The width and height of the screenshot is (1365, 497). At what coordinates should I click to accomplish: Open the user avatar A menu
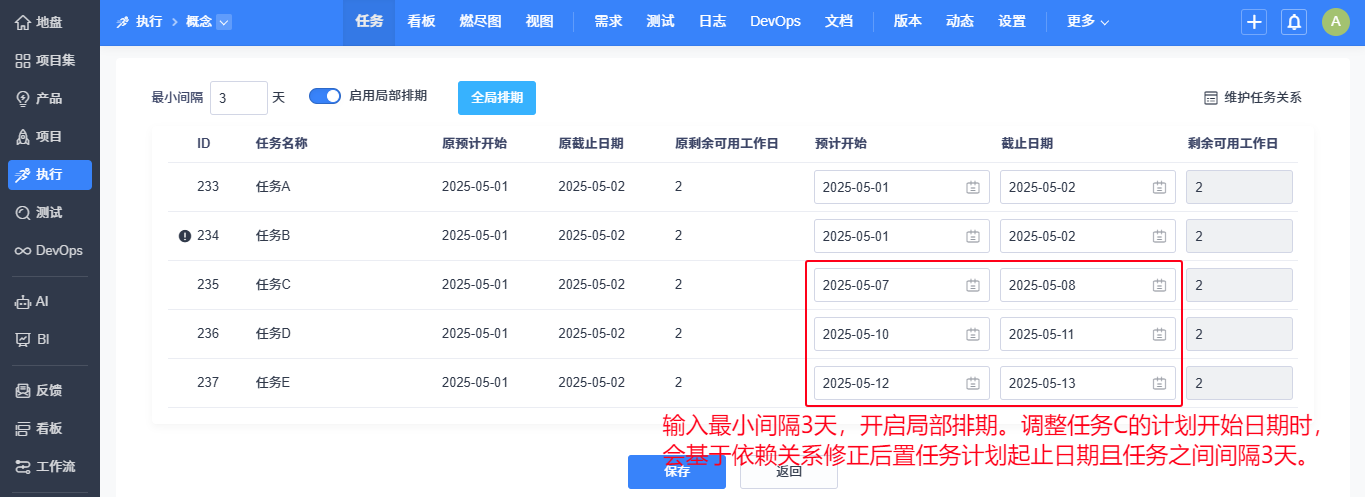1336,22
